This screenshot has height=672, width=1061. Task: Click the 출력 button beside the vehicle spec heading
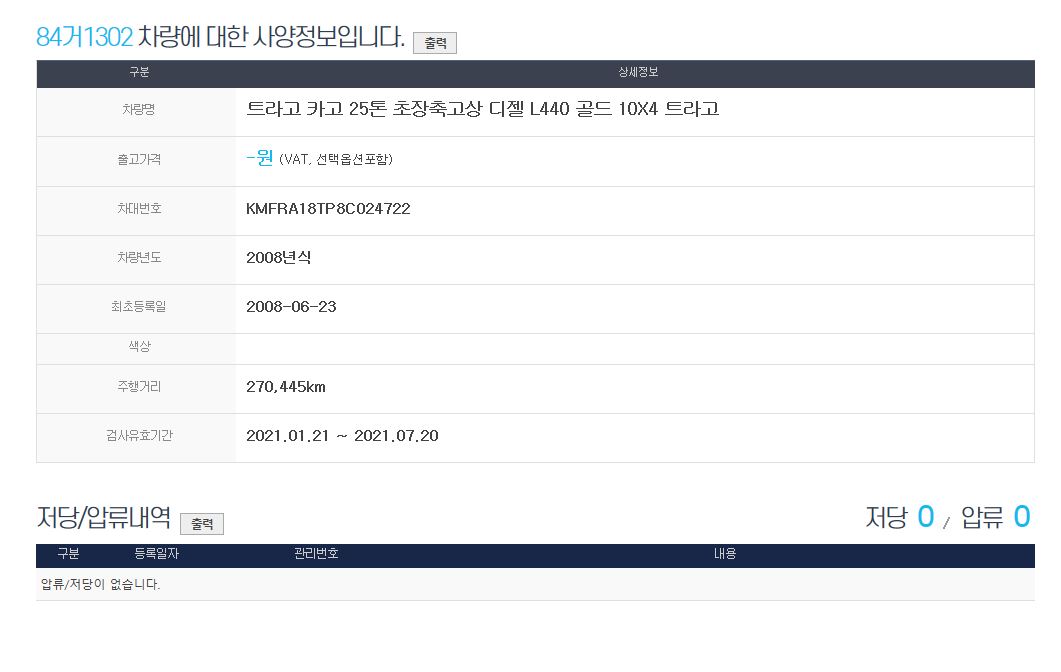coord(435,43)
